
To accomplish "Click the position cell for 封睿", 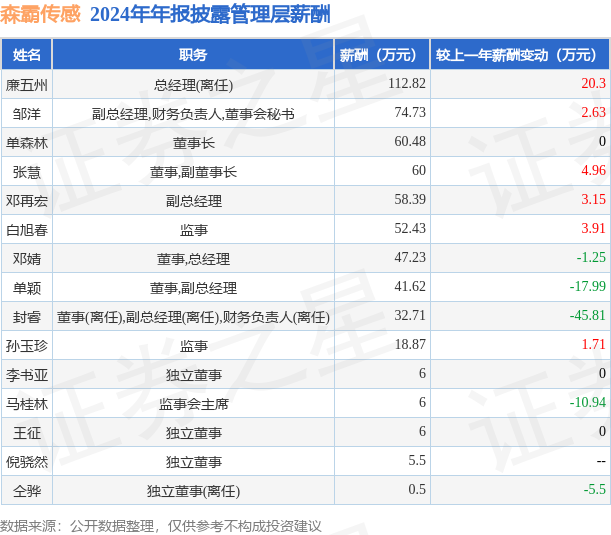I will pos(193,317).
